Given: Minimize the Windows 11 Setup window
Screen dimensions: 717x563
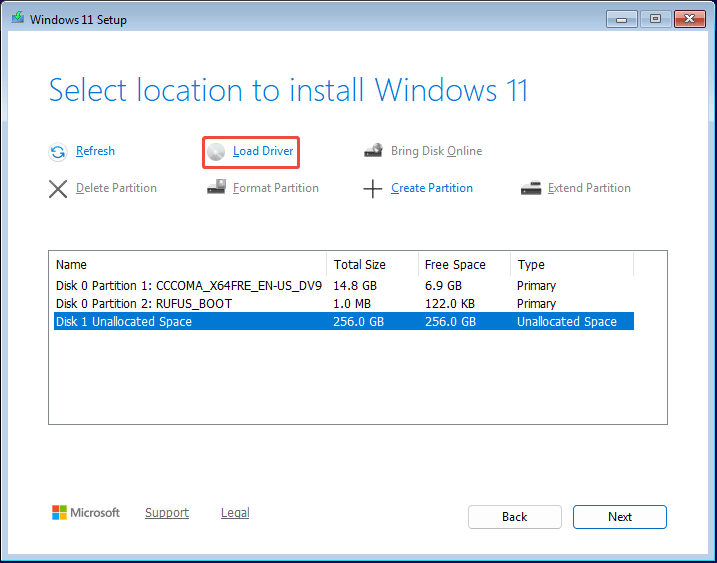Looking at the screenshot, I should pyautogui.click(x=621, y=19).
